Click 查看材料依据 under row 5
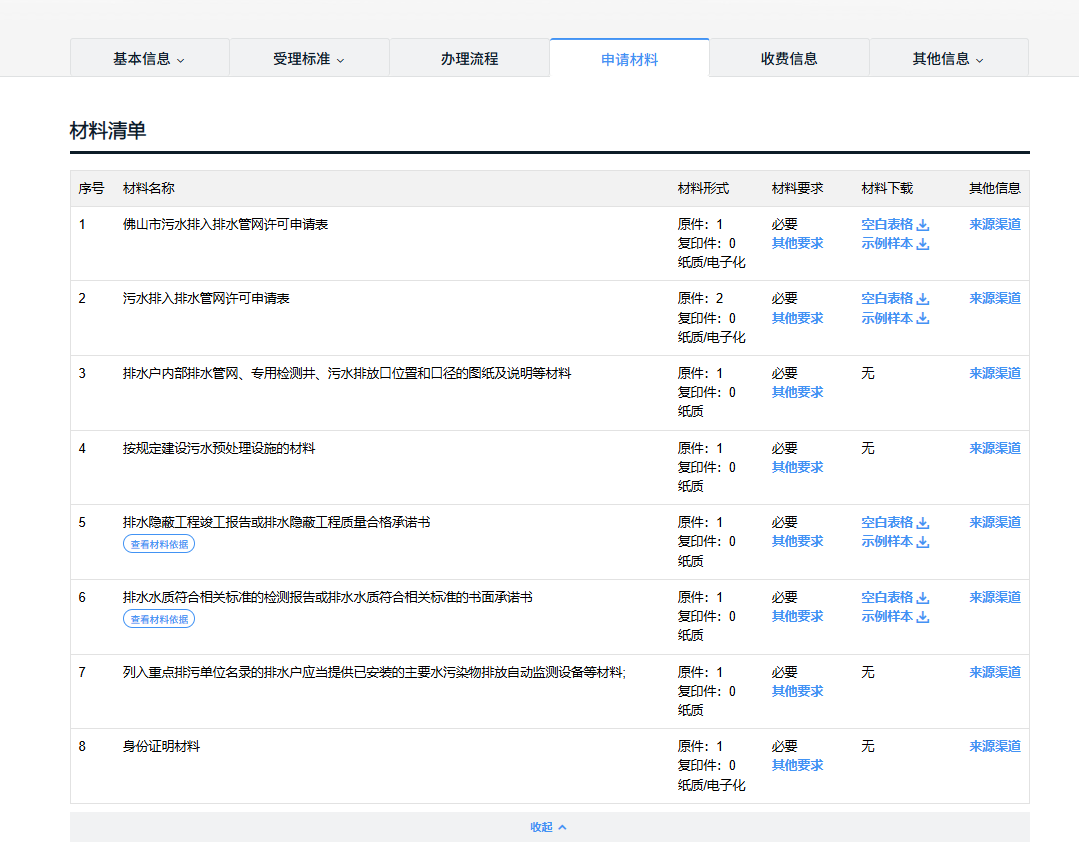 (x=159, y=544)
